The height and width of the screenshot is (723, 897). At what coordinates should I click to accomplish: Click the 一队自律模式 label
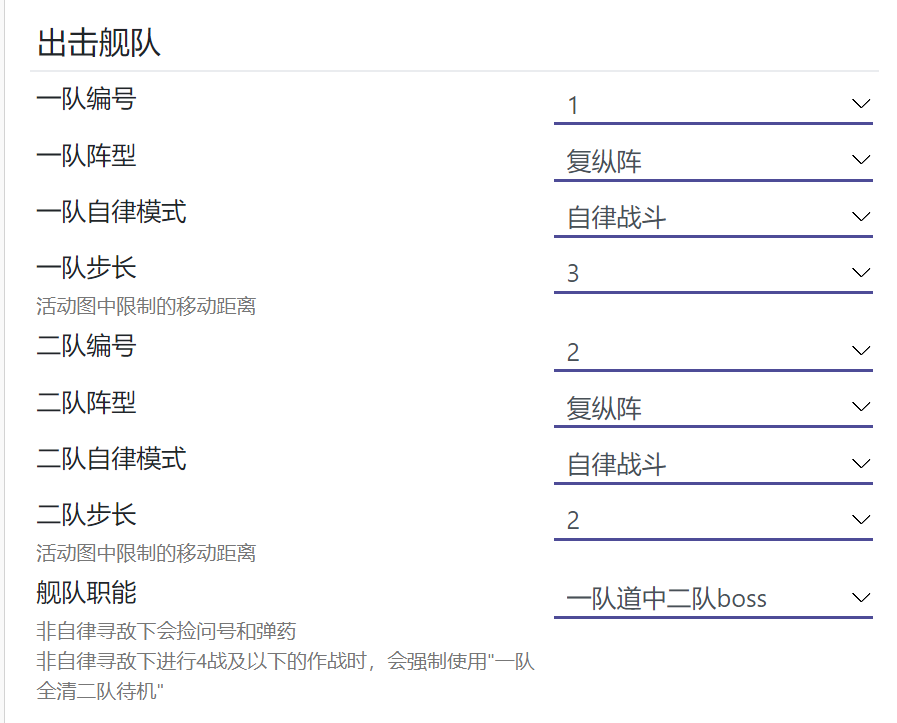point(112,212)
